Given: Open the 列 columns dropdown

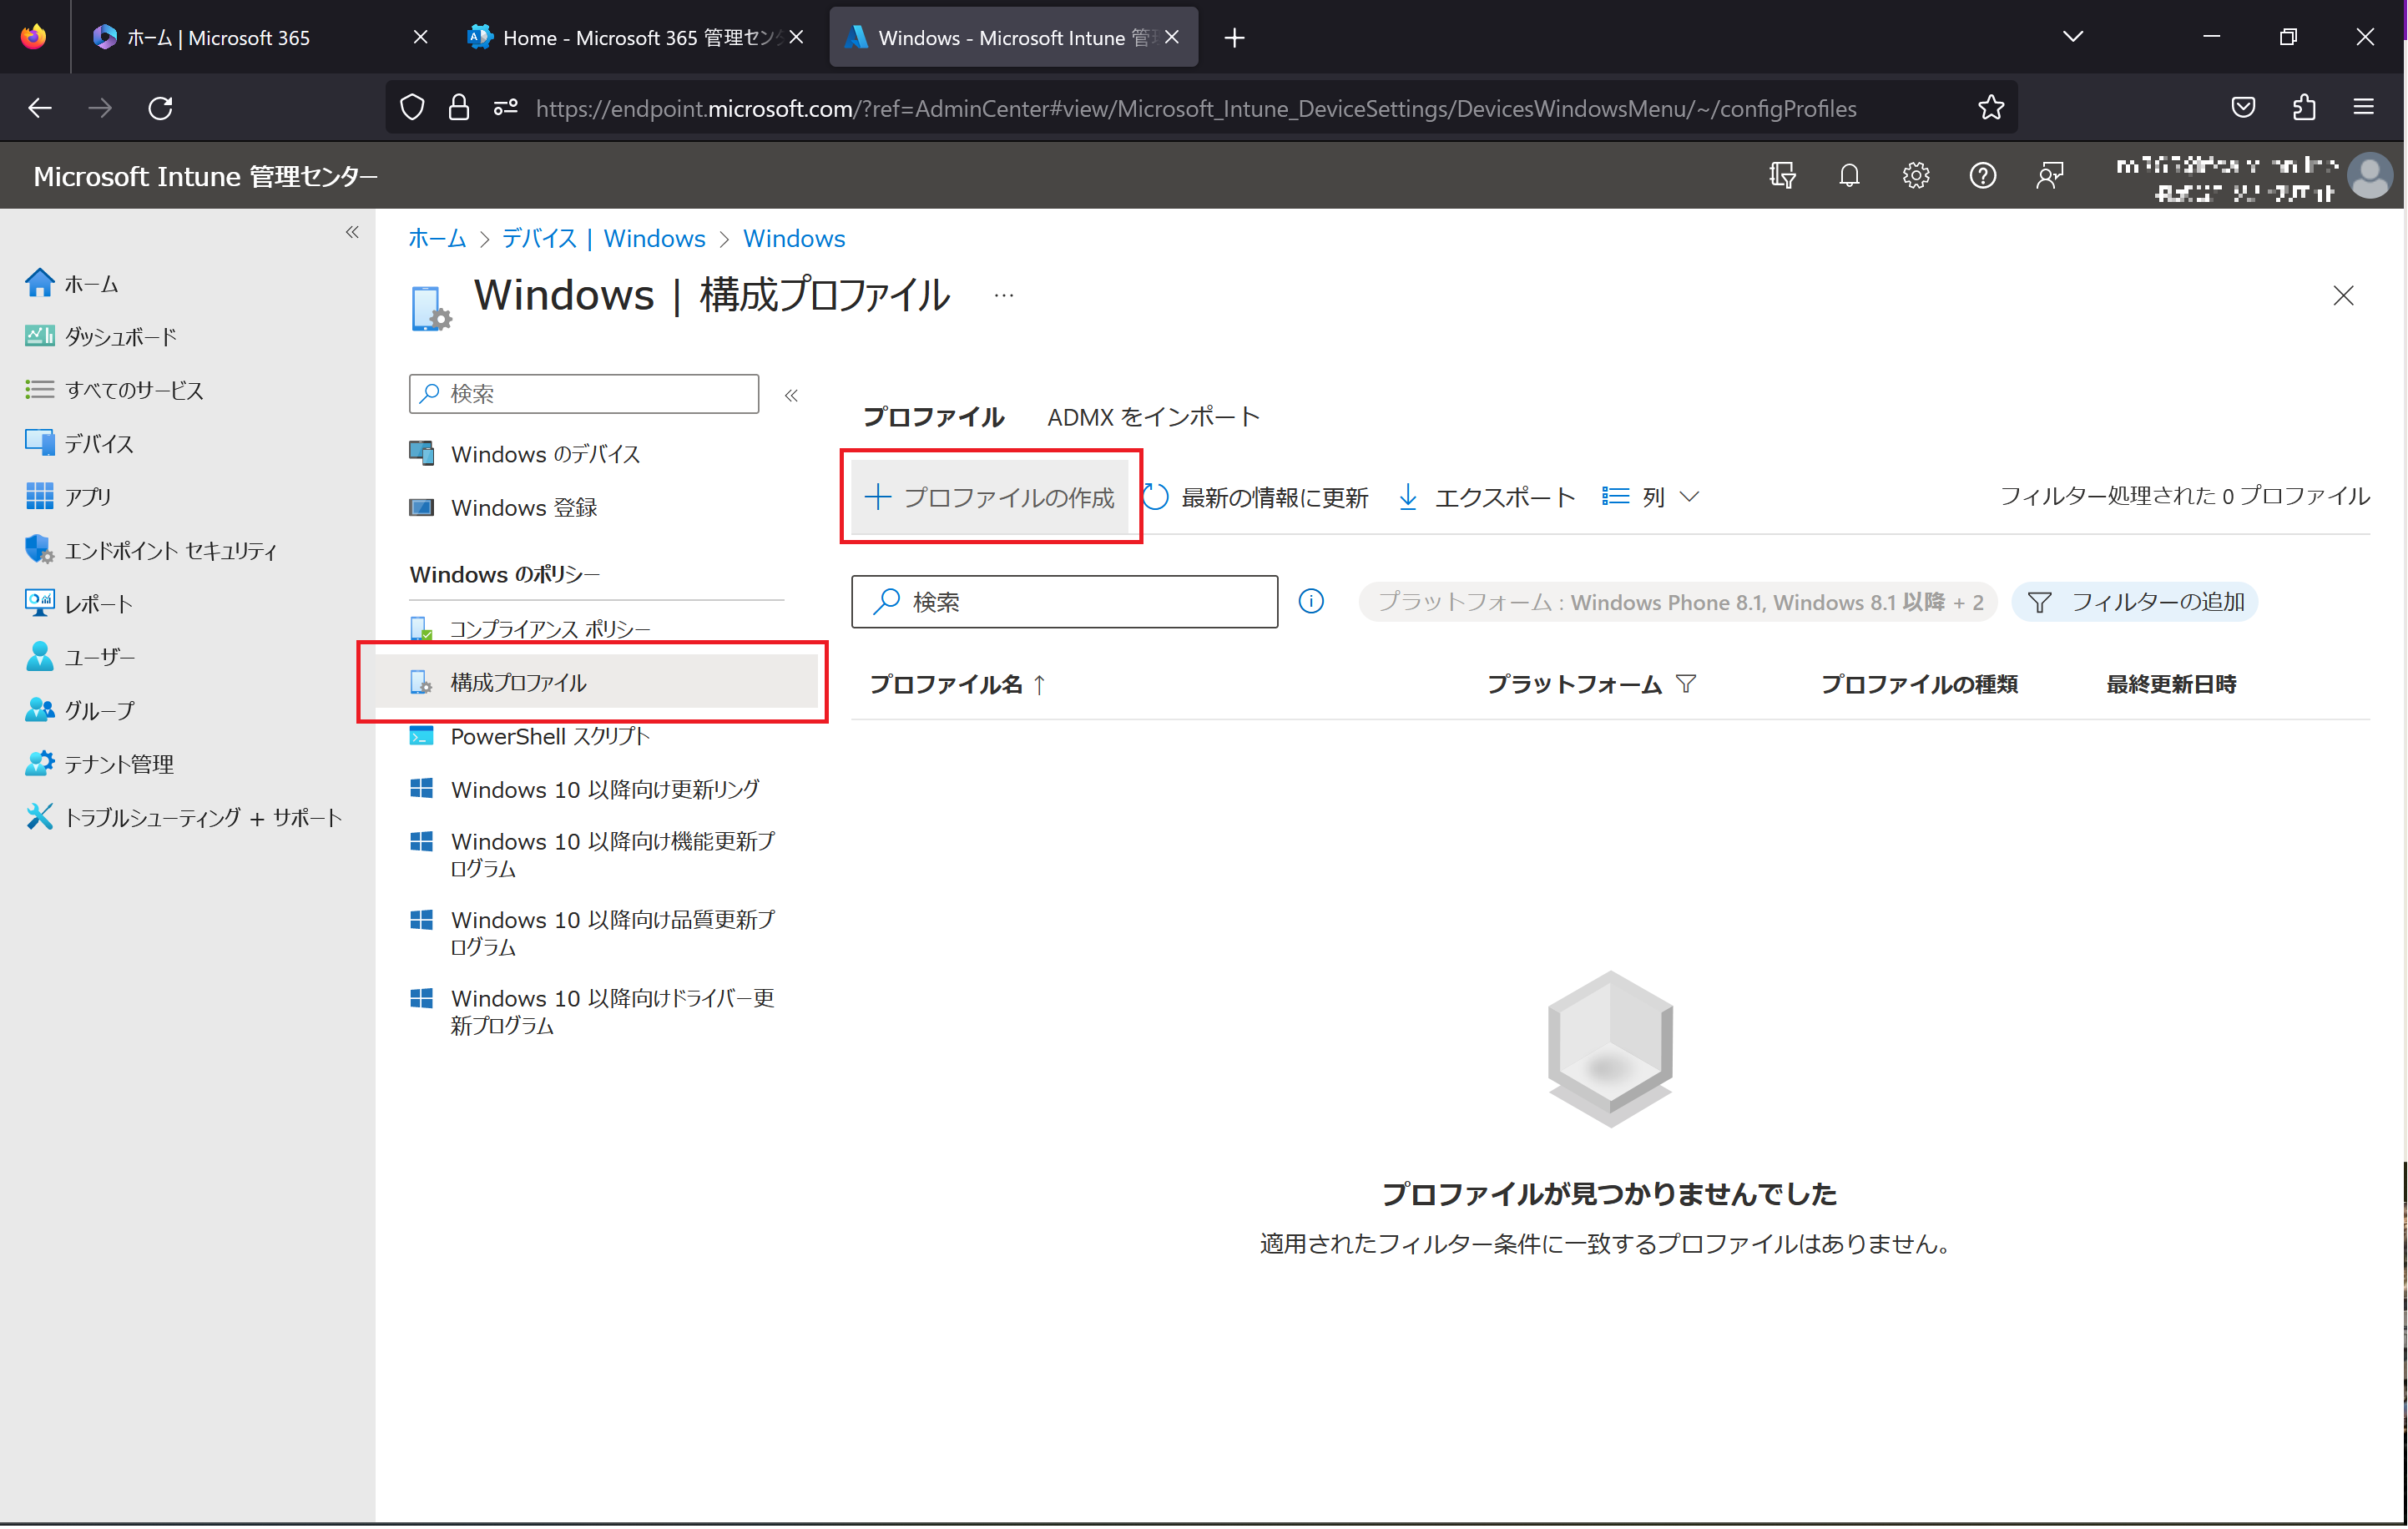Looking at the screenshot, I should [x=1651, y=497].
